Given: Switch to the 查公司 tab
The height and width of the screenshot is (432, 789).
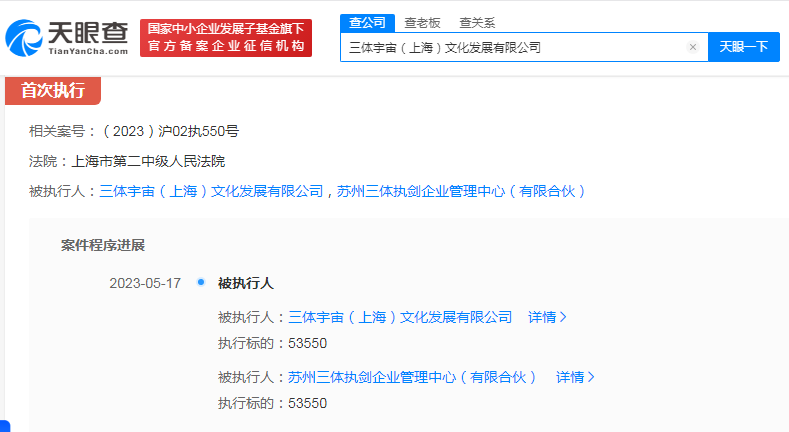Looking at the screenshot, I should pos(367,22).
